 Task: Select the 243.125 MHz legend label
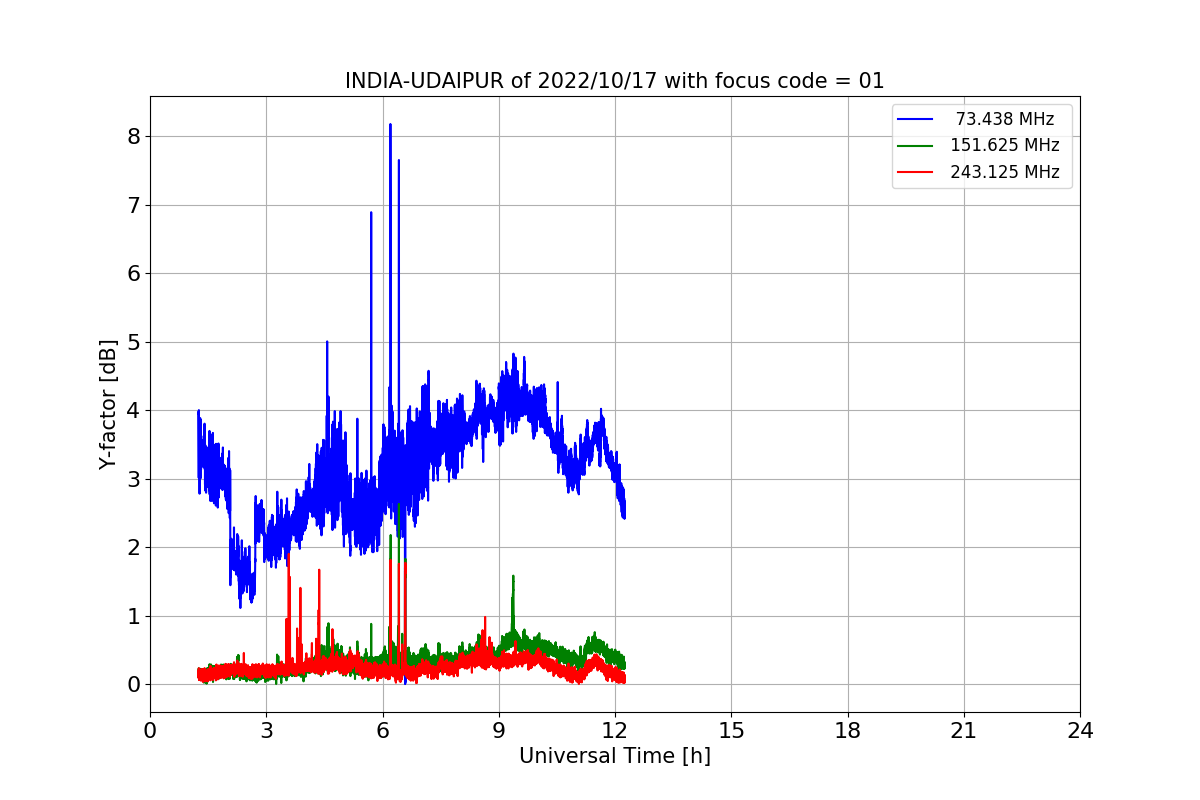(1004, 172)
